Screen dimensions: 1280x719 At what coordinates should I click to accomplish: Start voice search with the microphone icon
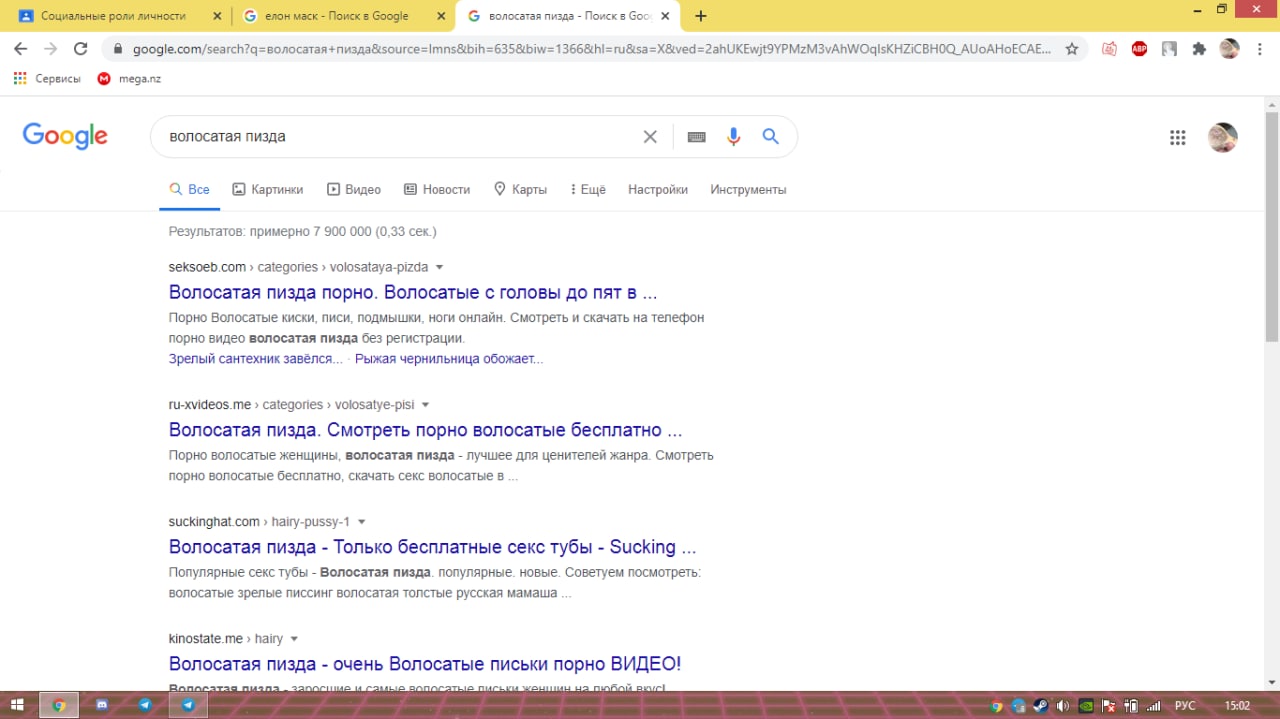tap(734, 137)
